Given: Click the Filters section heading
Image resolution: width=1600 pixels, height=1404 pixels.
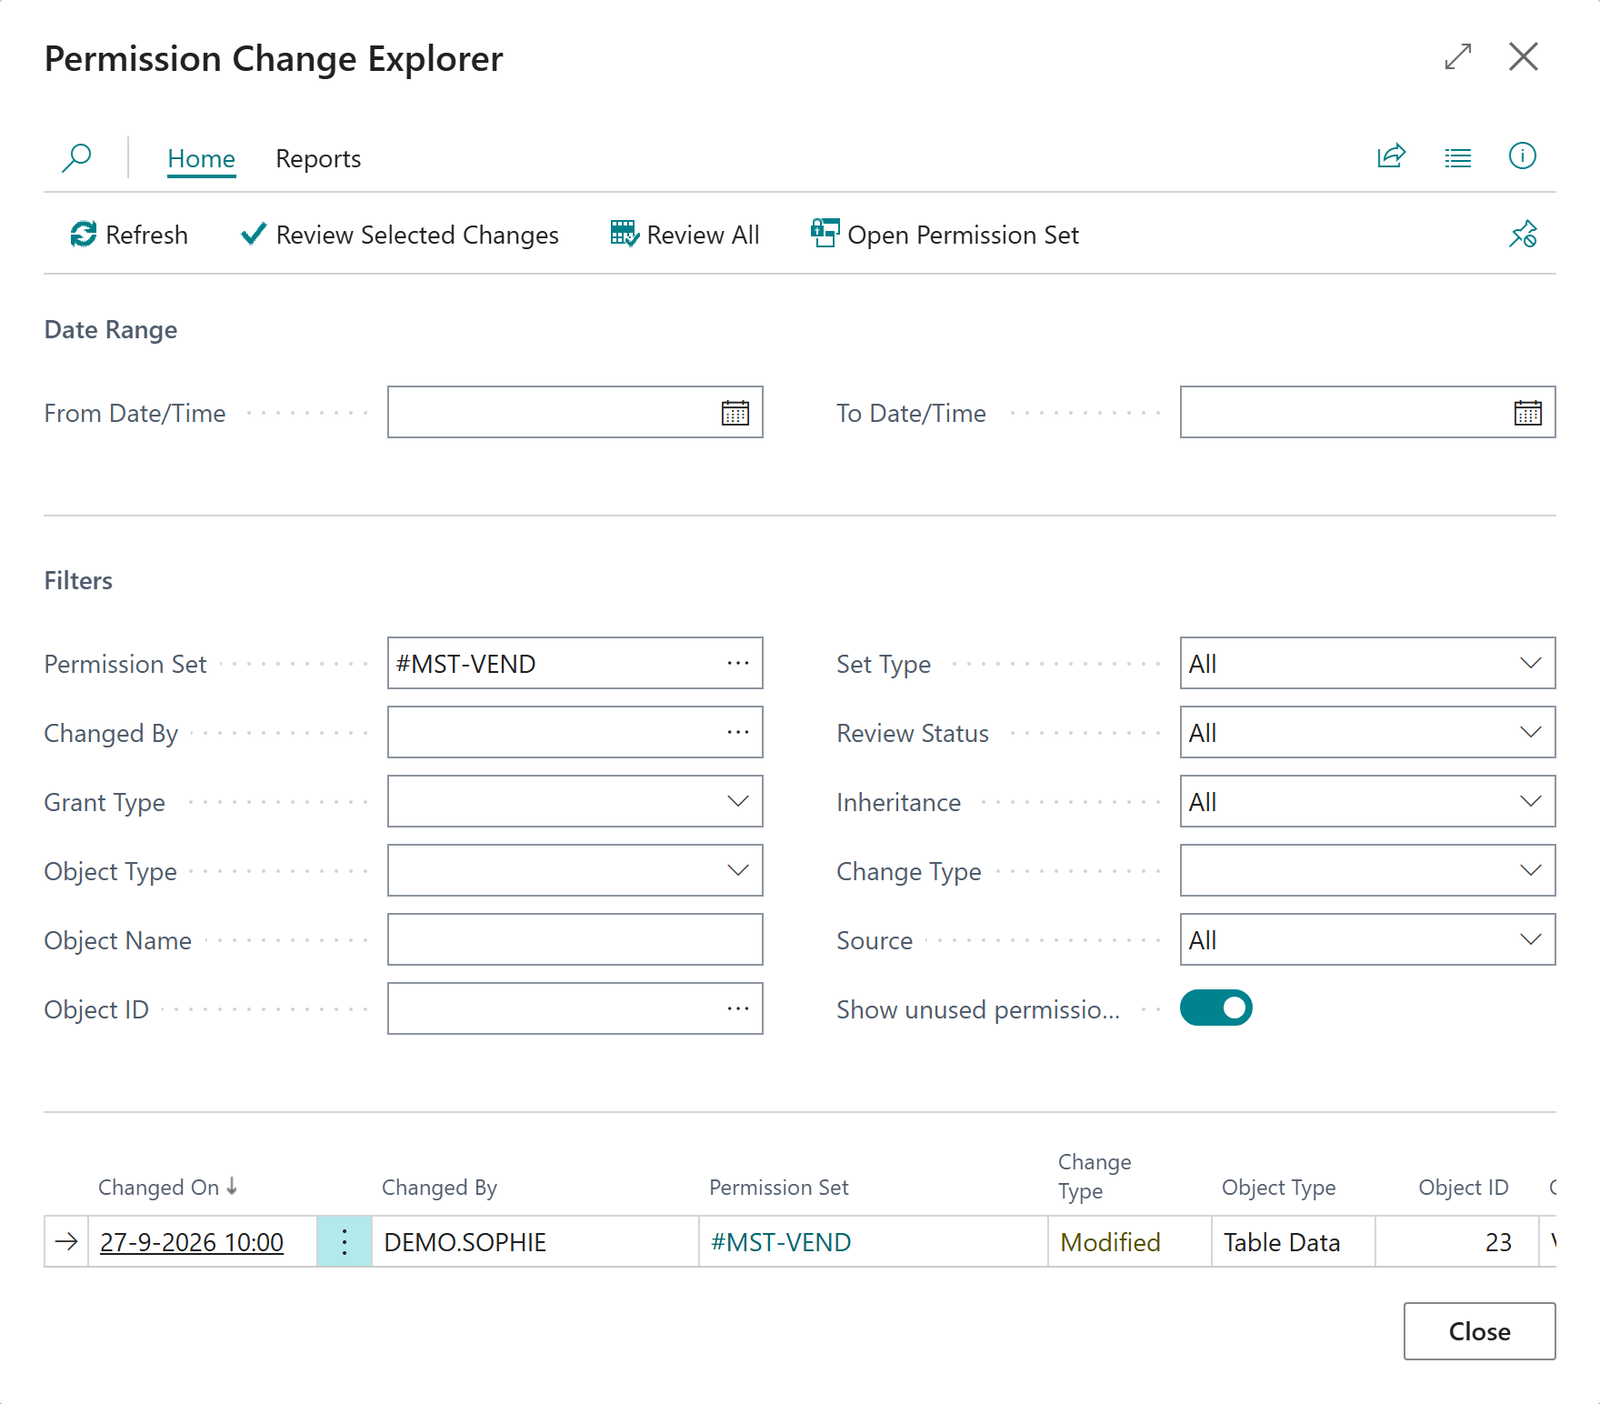Looking at the screenshot, I should [78, 581].
